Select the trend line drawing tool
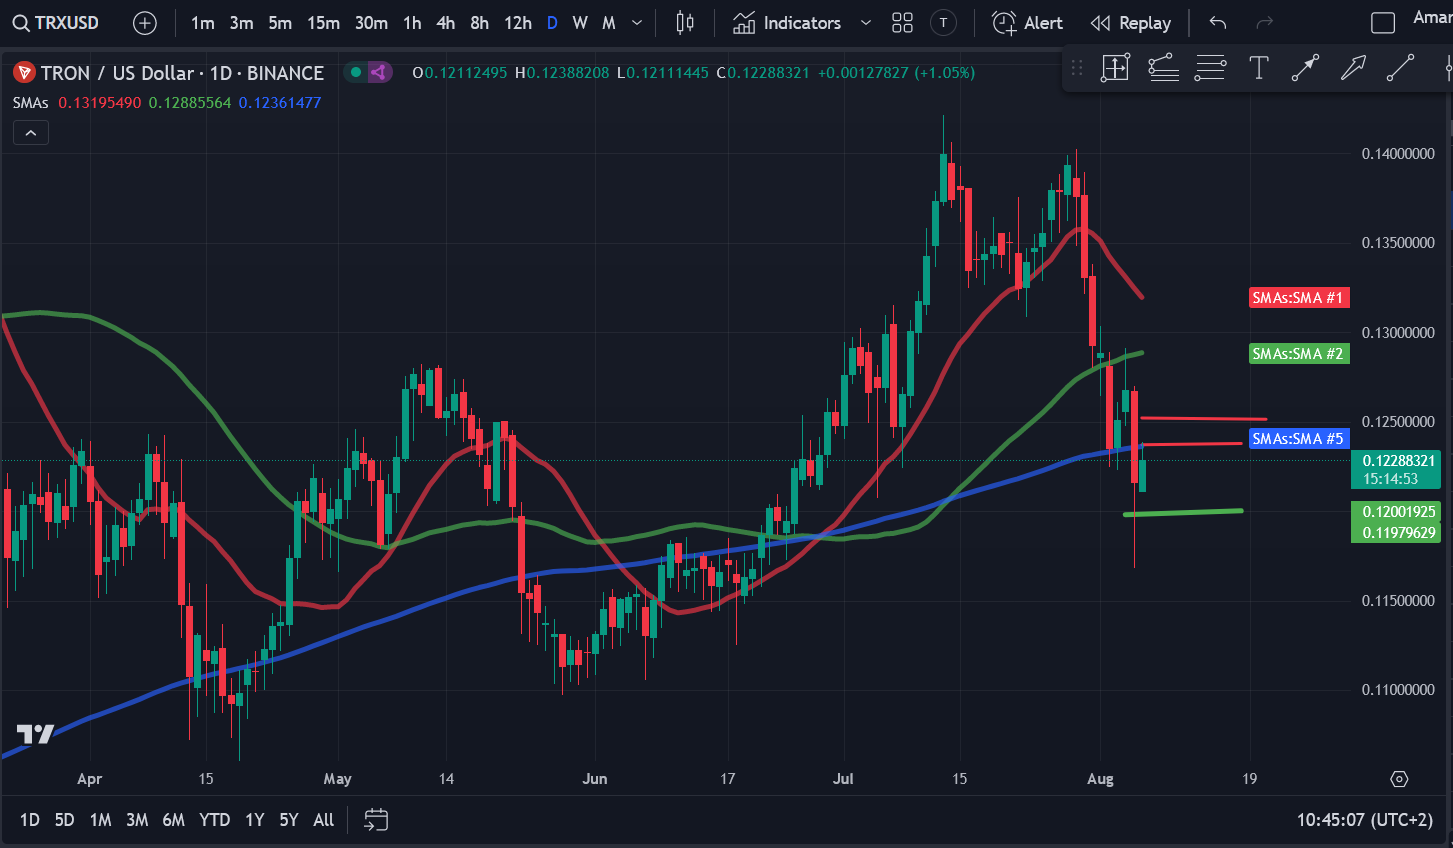Image resolution: width=1453 pixels, height=848 pixels. pos(1400,68)
